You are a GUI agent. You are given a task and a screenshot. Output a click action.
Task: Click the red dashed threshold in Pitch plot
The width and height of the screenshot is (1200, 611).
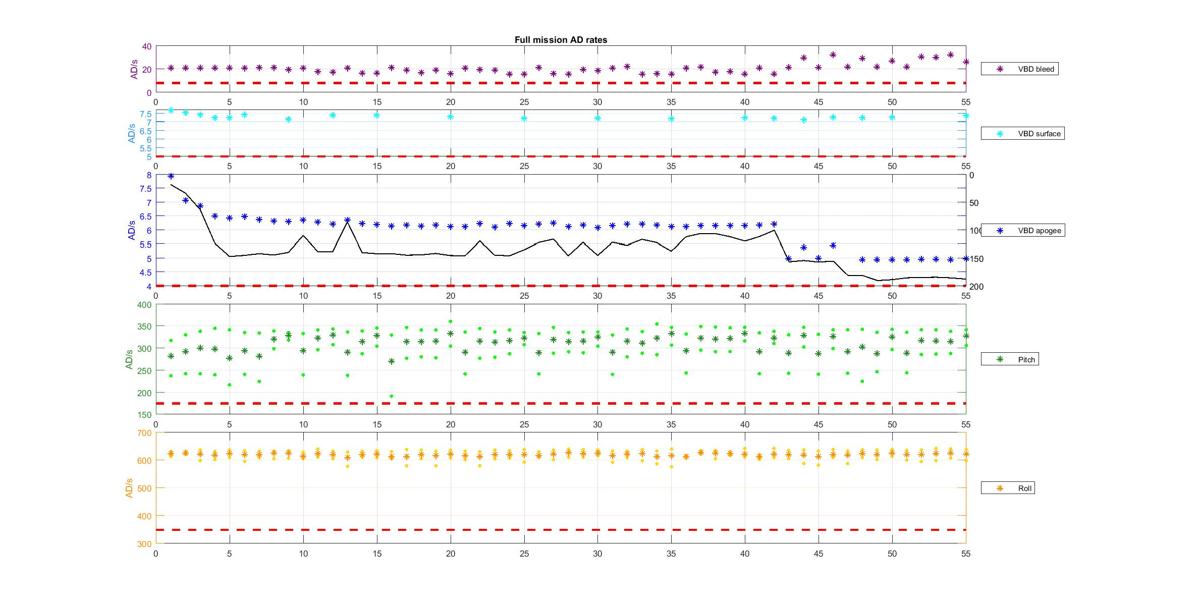(x=560, y=403)
